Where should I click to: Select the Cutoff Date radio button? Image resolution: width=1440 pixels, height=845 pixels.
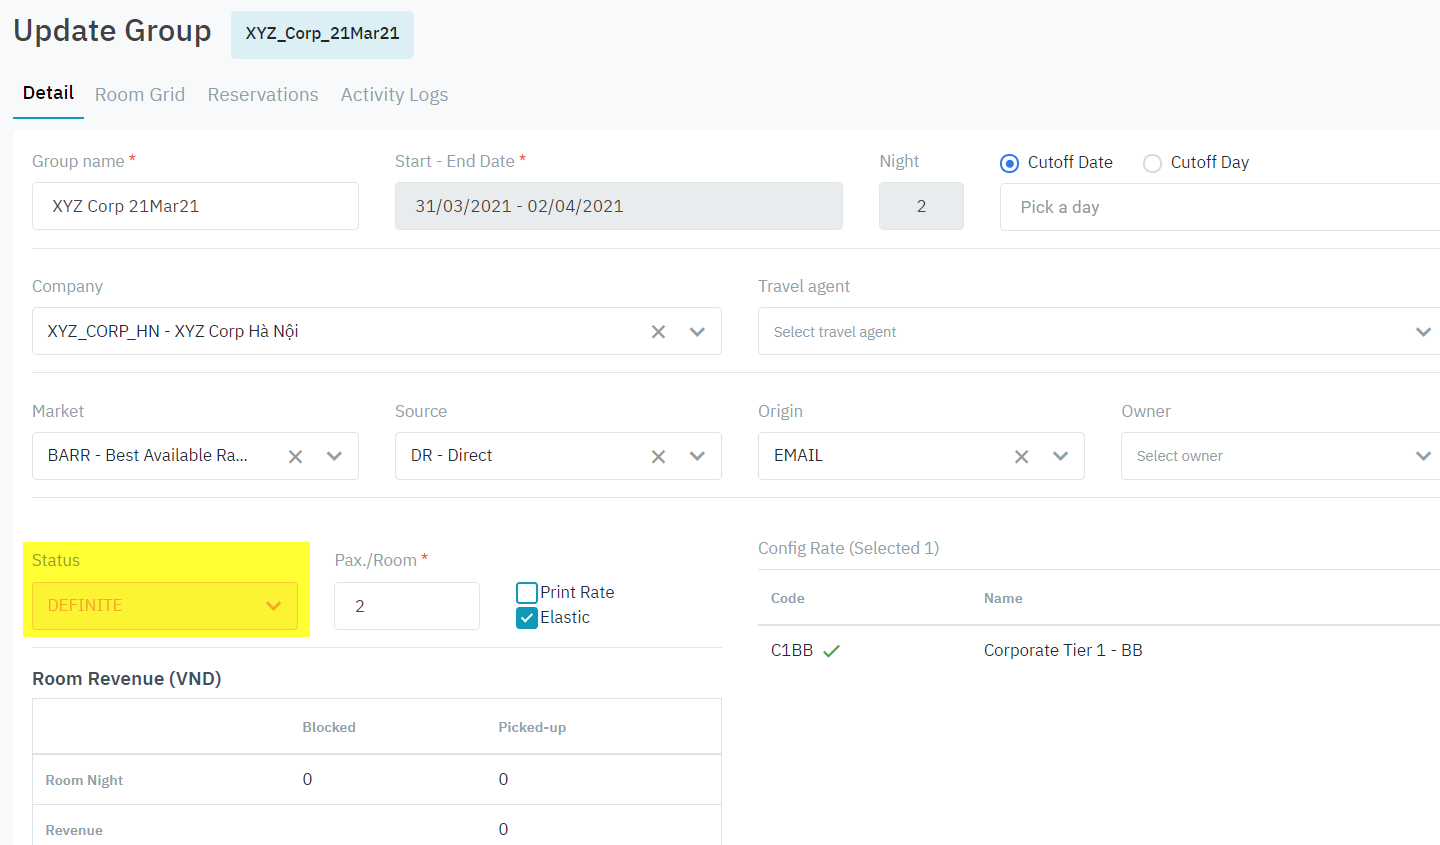[x=1010, y=163]
